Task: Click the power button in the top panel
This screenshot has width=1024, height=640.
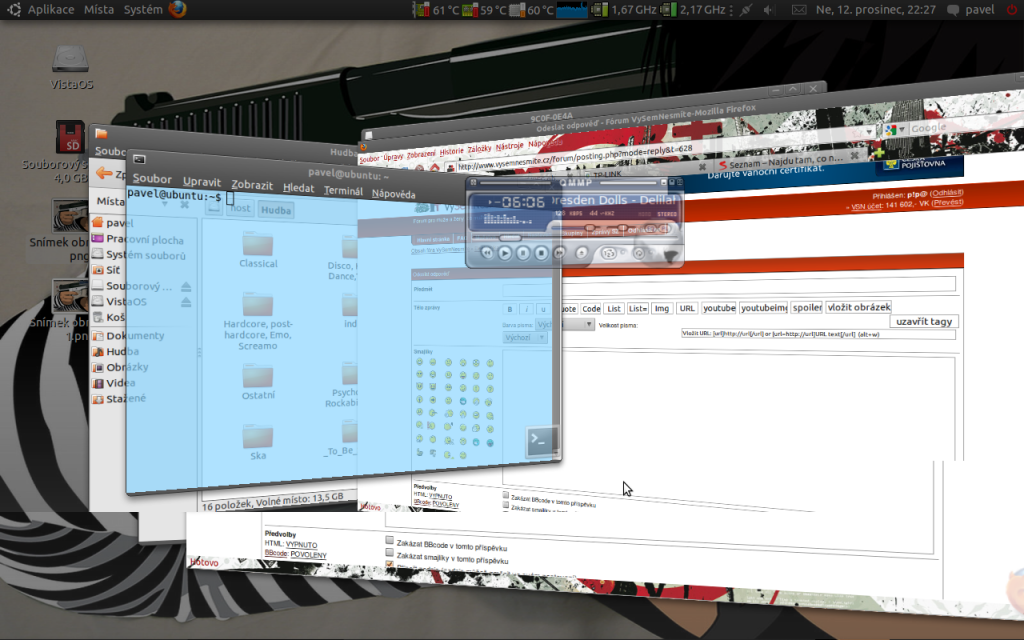Action: [1012, 10]
